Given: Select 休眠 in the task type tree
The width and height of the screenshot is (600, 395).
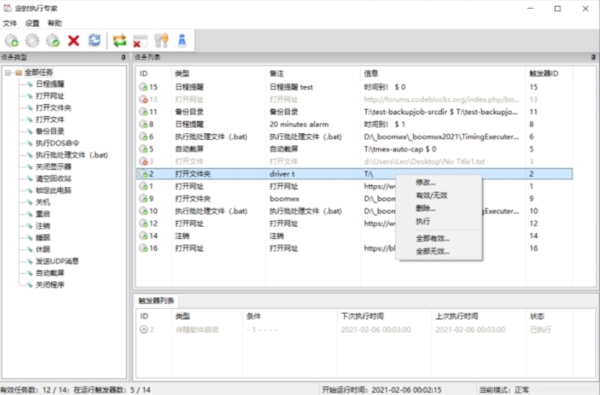Looking at the screenshot, I should (x=43, y=250).
